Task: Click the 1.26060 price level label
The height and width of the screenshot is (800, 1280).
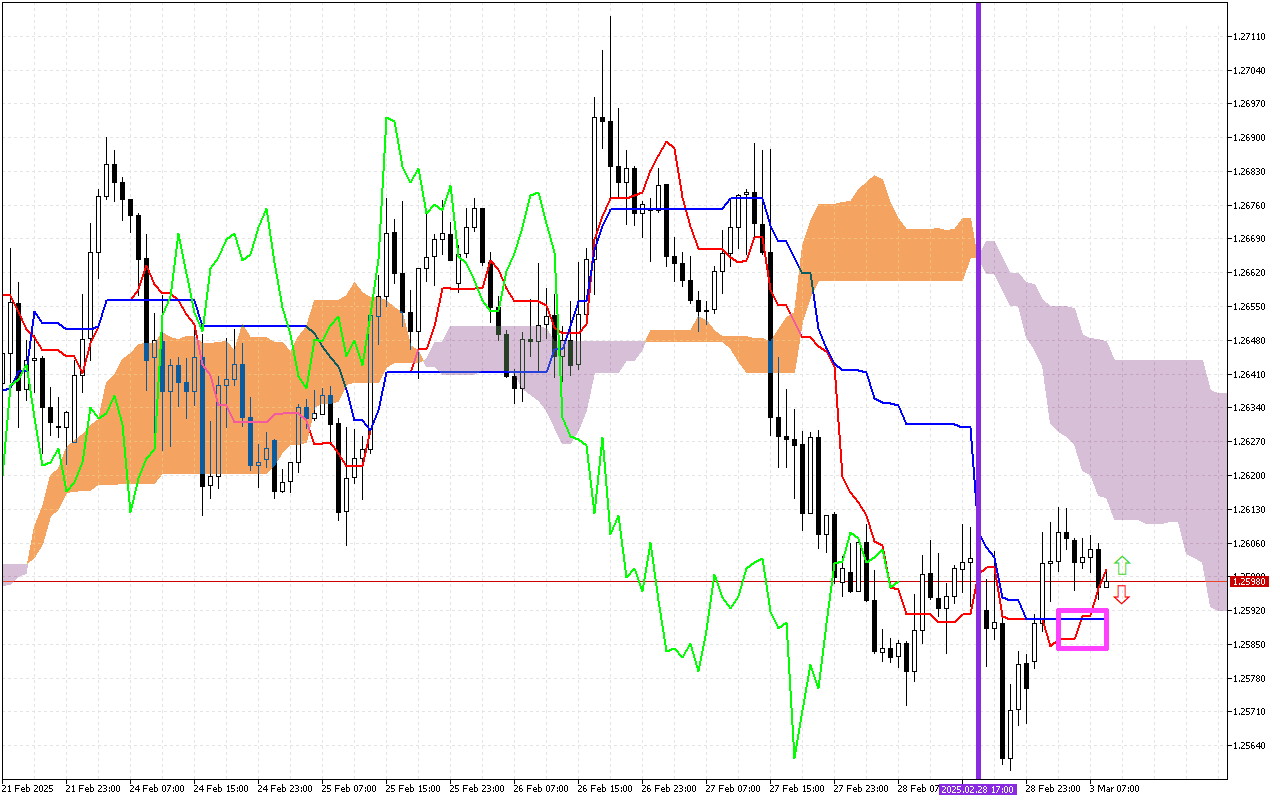Action: coord(1250,543)
